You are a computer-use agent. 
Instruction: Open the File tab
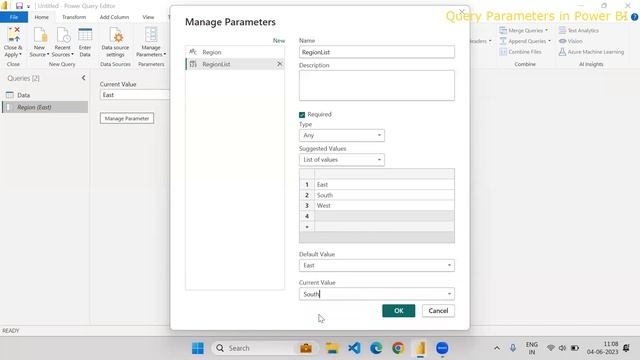point(14,17)
